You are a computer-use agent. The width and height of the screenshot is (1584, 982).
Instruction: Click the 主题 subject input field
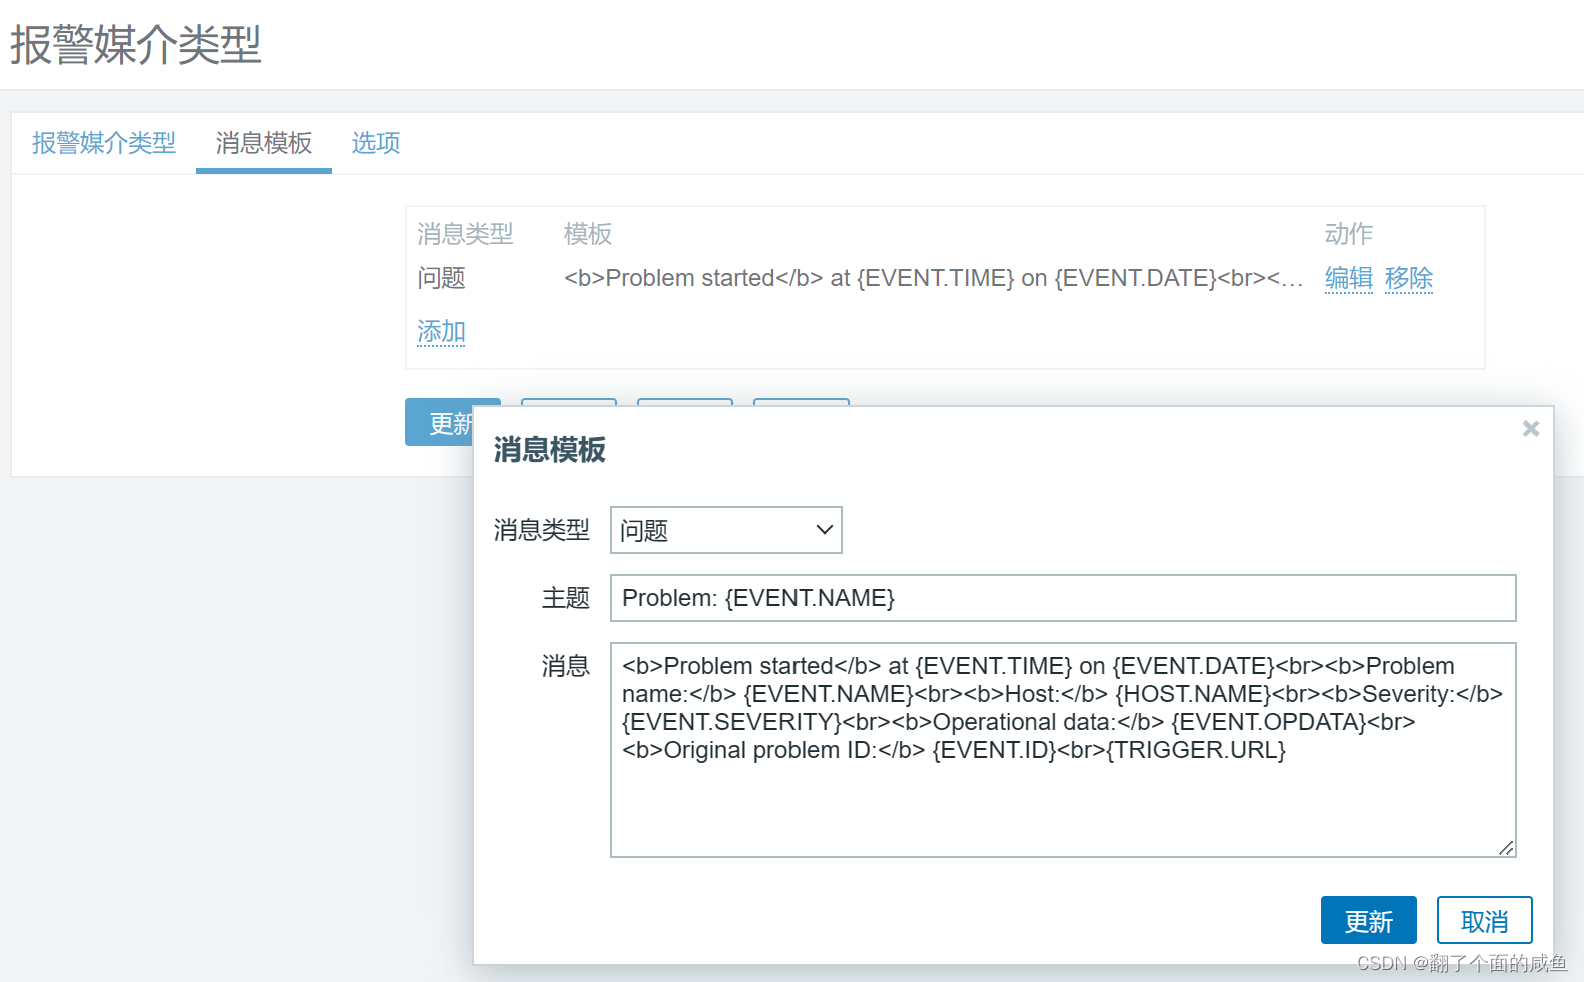click(x=1063, y=598)
